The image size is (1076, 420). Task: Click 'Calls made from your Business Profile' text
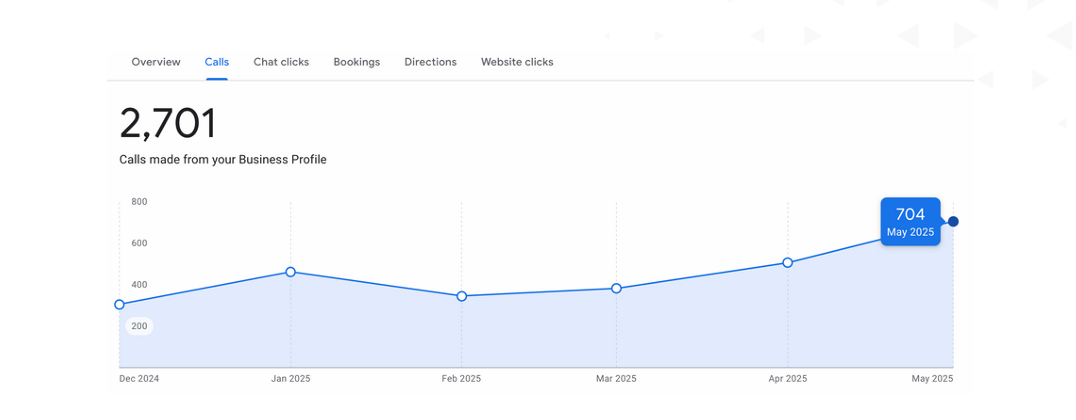[x=223, y=160]
